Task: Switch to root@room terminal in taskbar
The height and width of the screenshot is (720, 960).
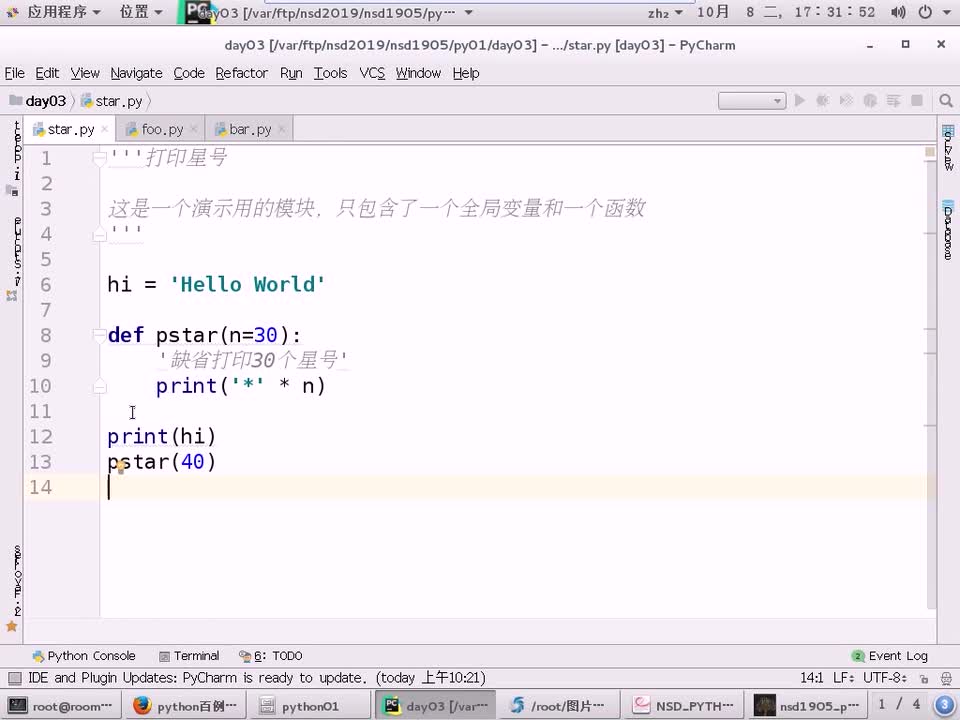Action: [59, 706]
